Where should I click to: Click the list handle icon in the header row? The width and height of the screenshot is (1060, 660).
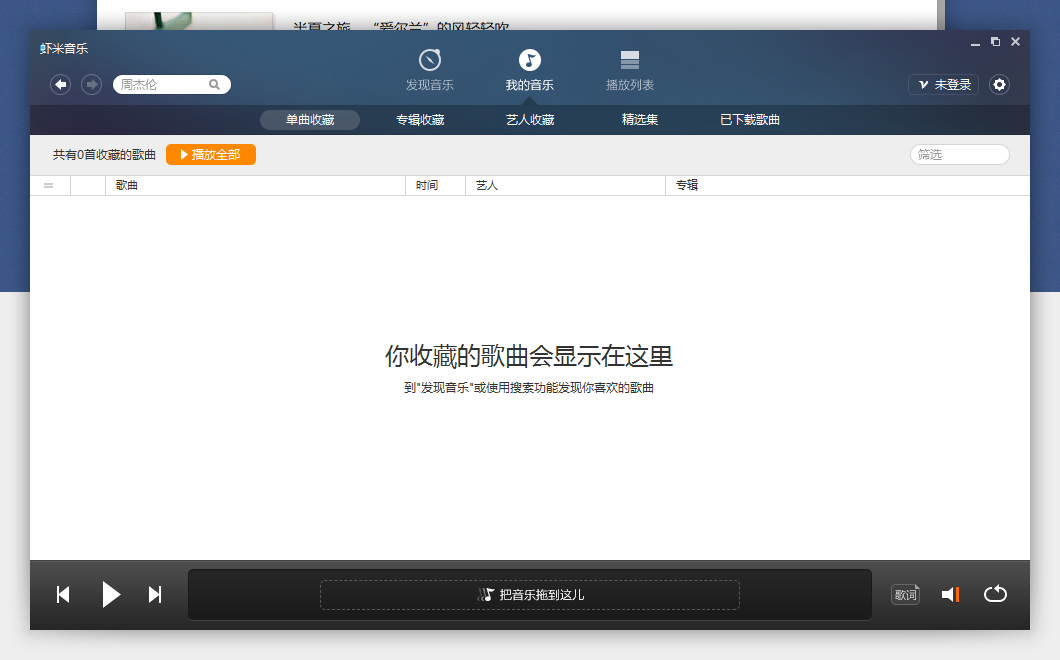coord(49,185)
